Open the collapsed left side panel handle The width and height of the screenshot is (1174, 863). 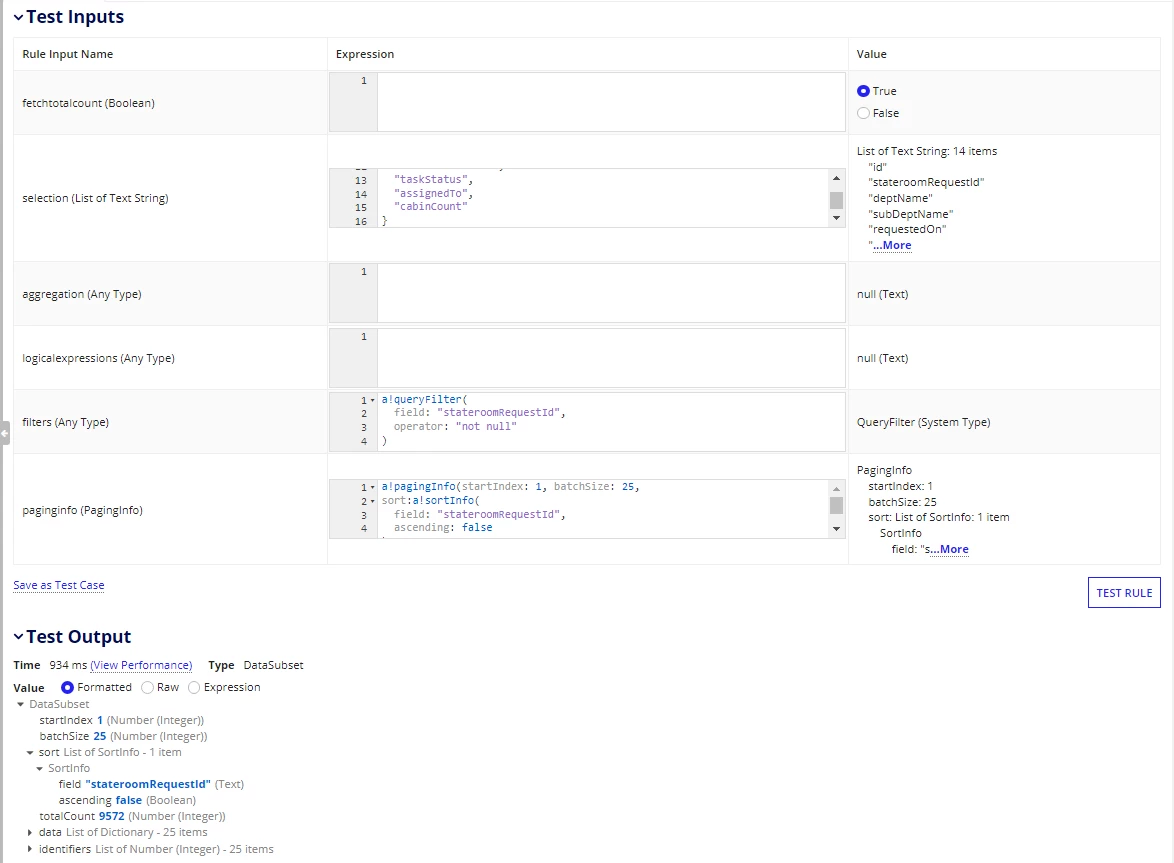point(4,433)
